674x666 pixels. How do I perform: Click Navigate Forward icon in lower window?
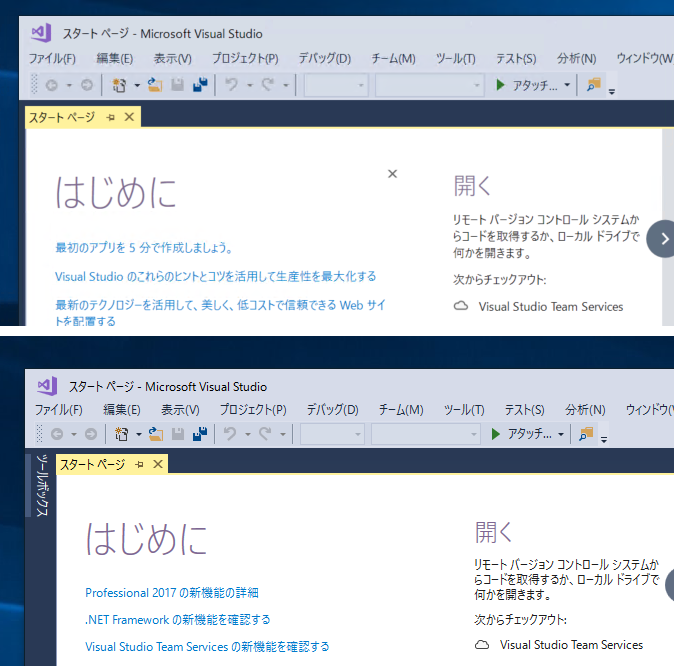pos(91,434)
